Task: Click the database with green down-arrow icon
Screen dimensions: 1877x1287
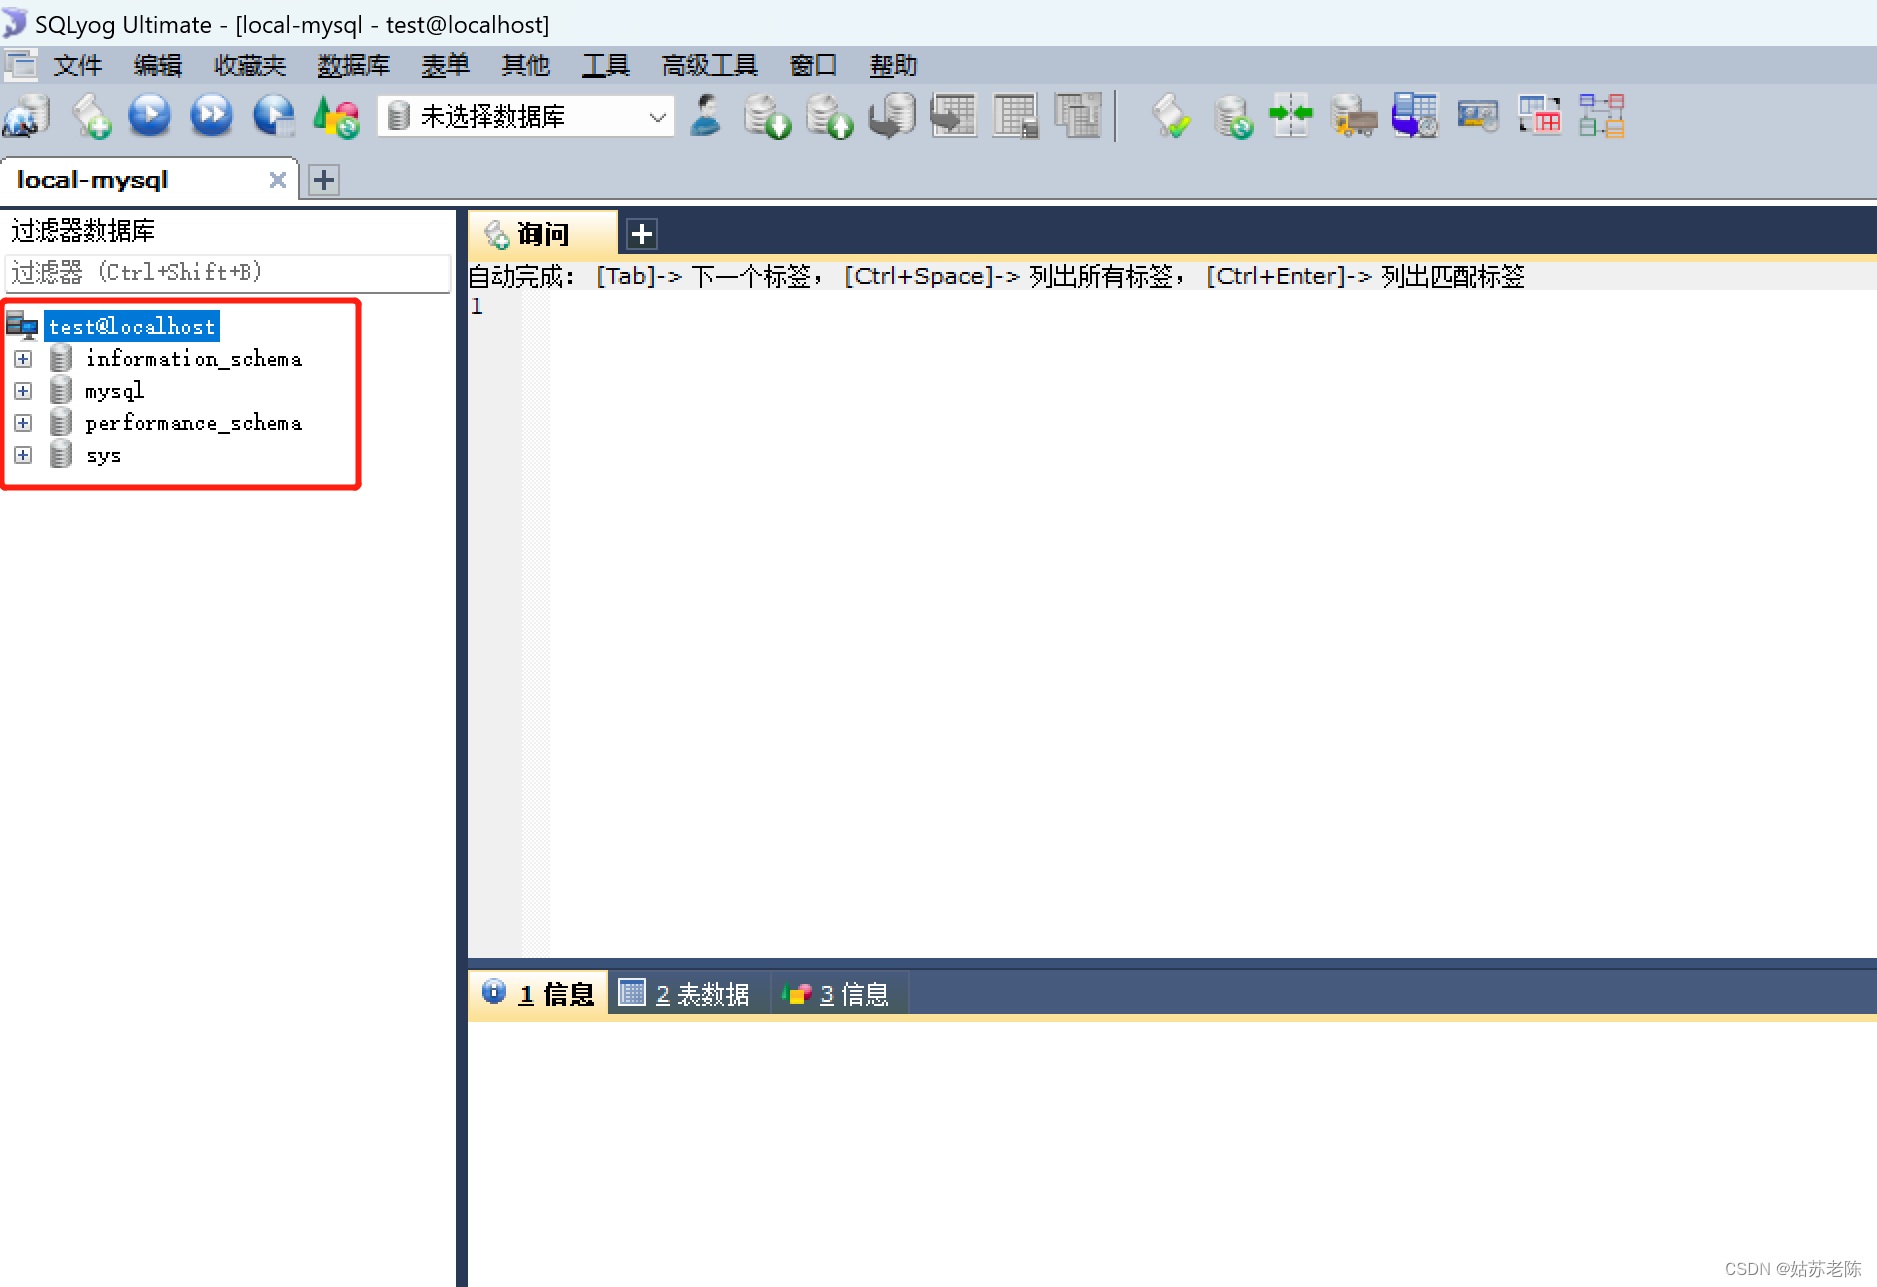Action: tap(767, 116)
